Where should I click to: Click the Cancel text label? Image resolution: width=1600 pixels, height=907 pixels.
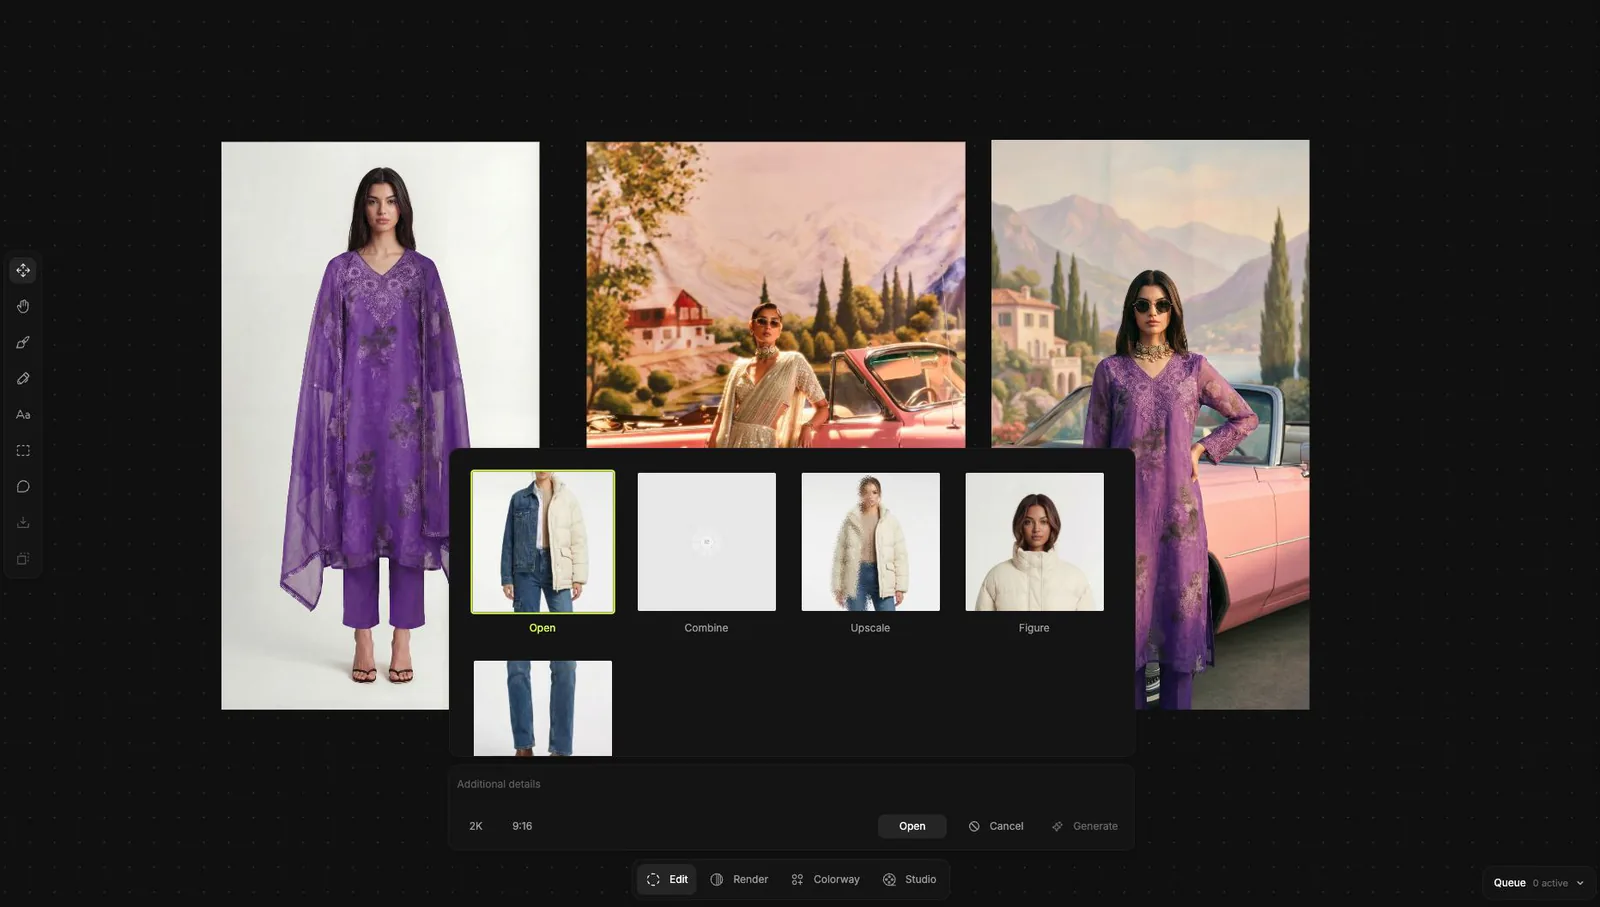tap(1006, 826)
